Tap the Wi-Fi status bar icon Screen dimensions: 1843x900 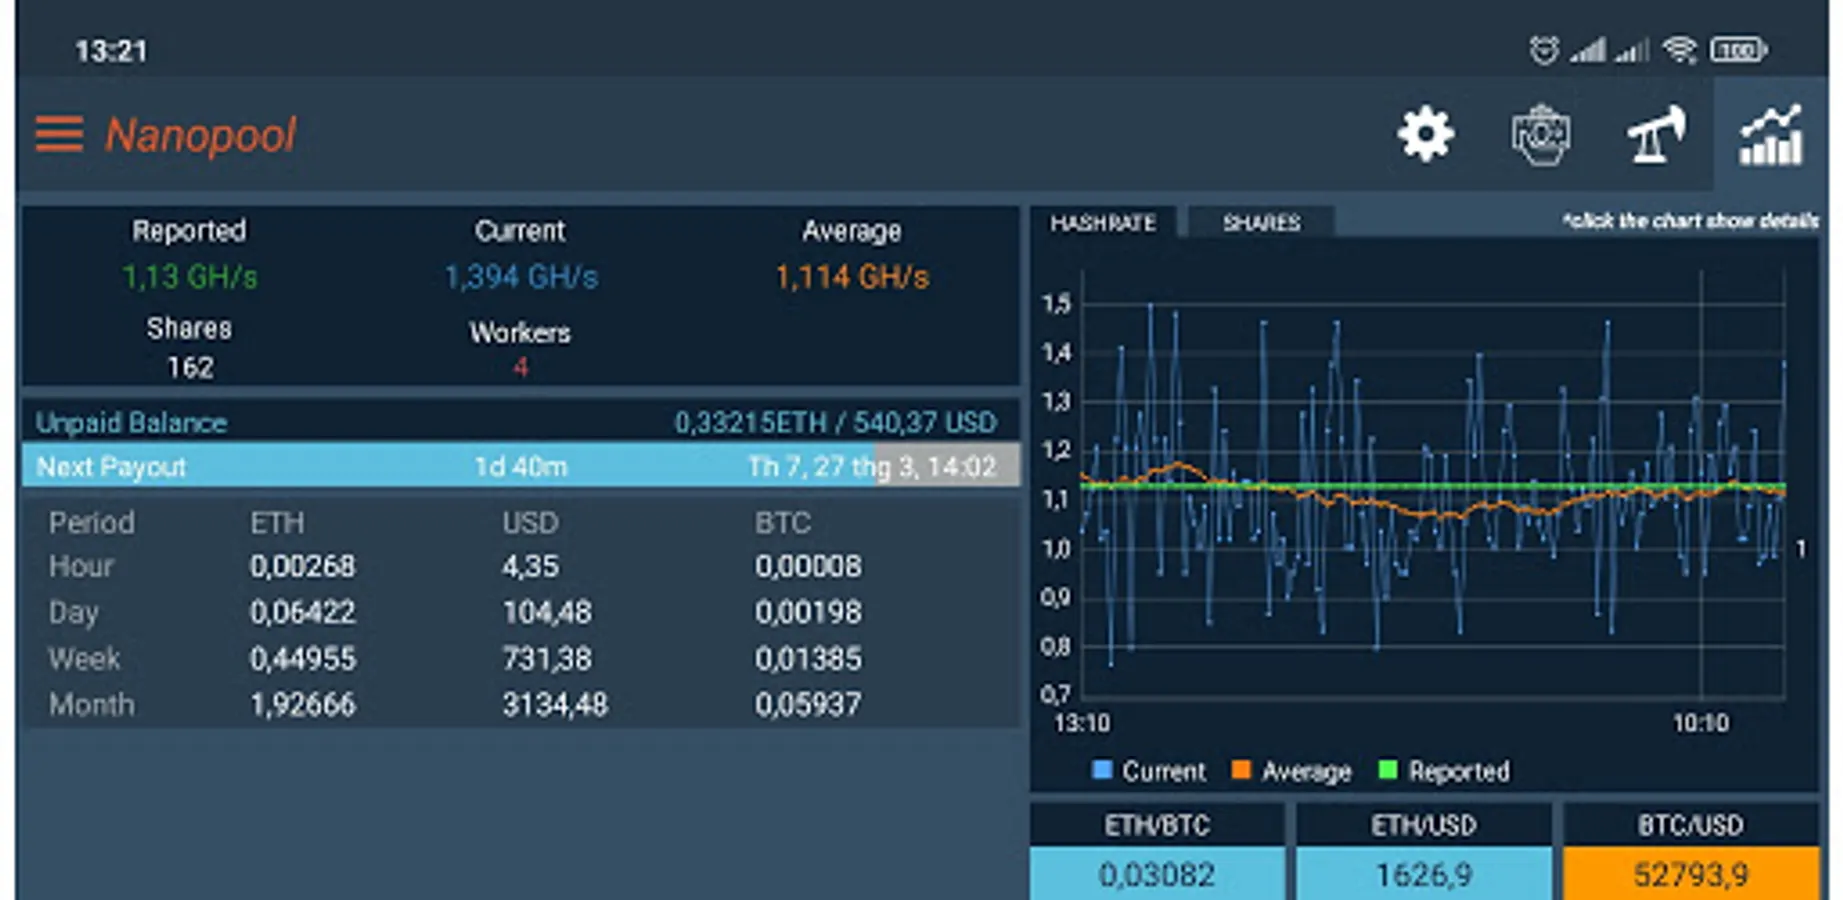point(1680,49)
